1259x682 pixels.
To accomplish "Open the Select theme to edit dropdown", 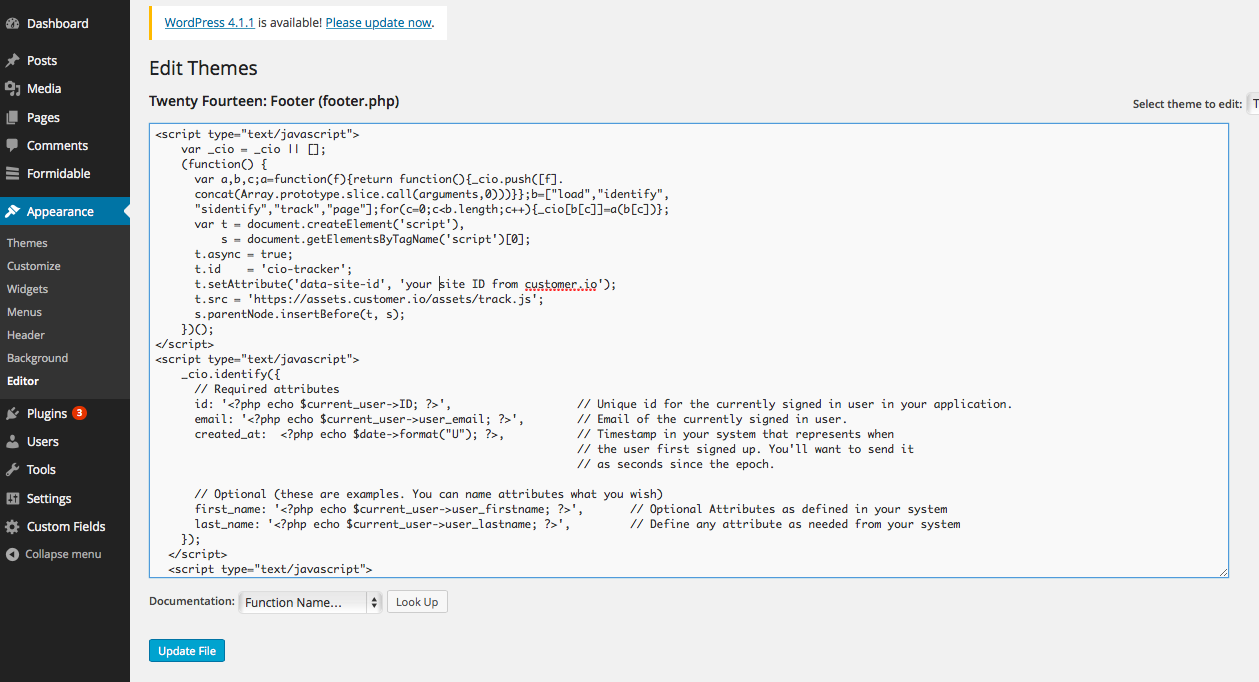I will point(1253,104).
